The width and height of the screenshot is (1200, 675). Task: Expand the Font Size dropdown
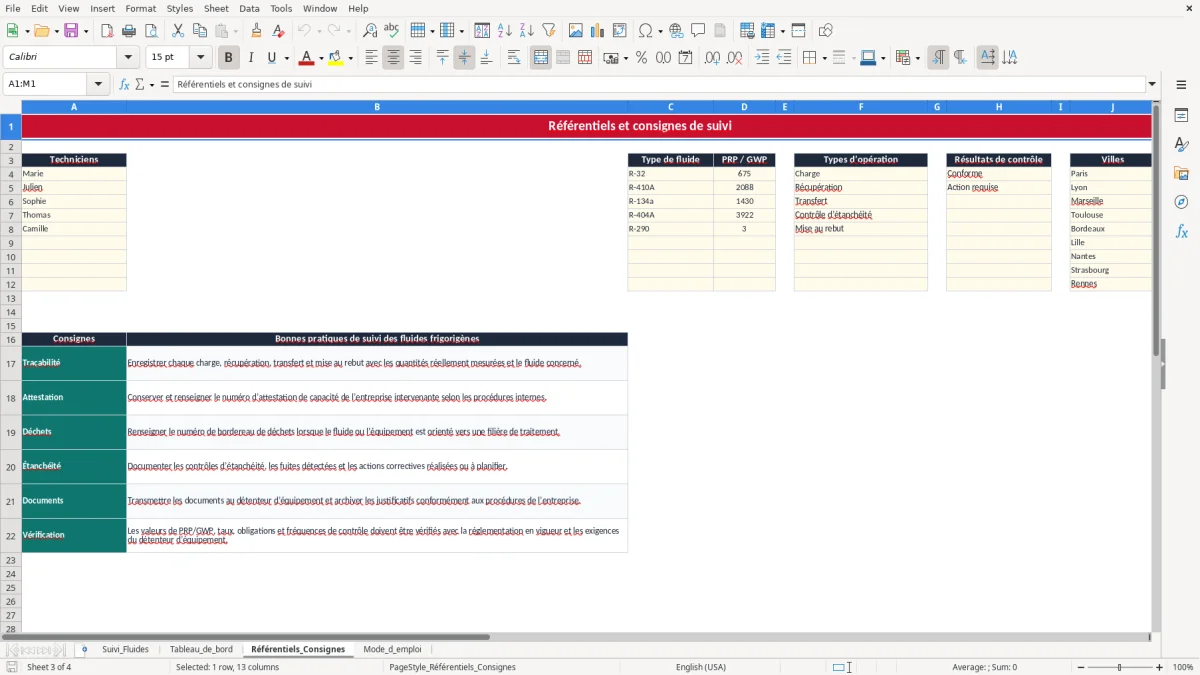coord(200,58)
